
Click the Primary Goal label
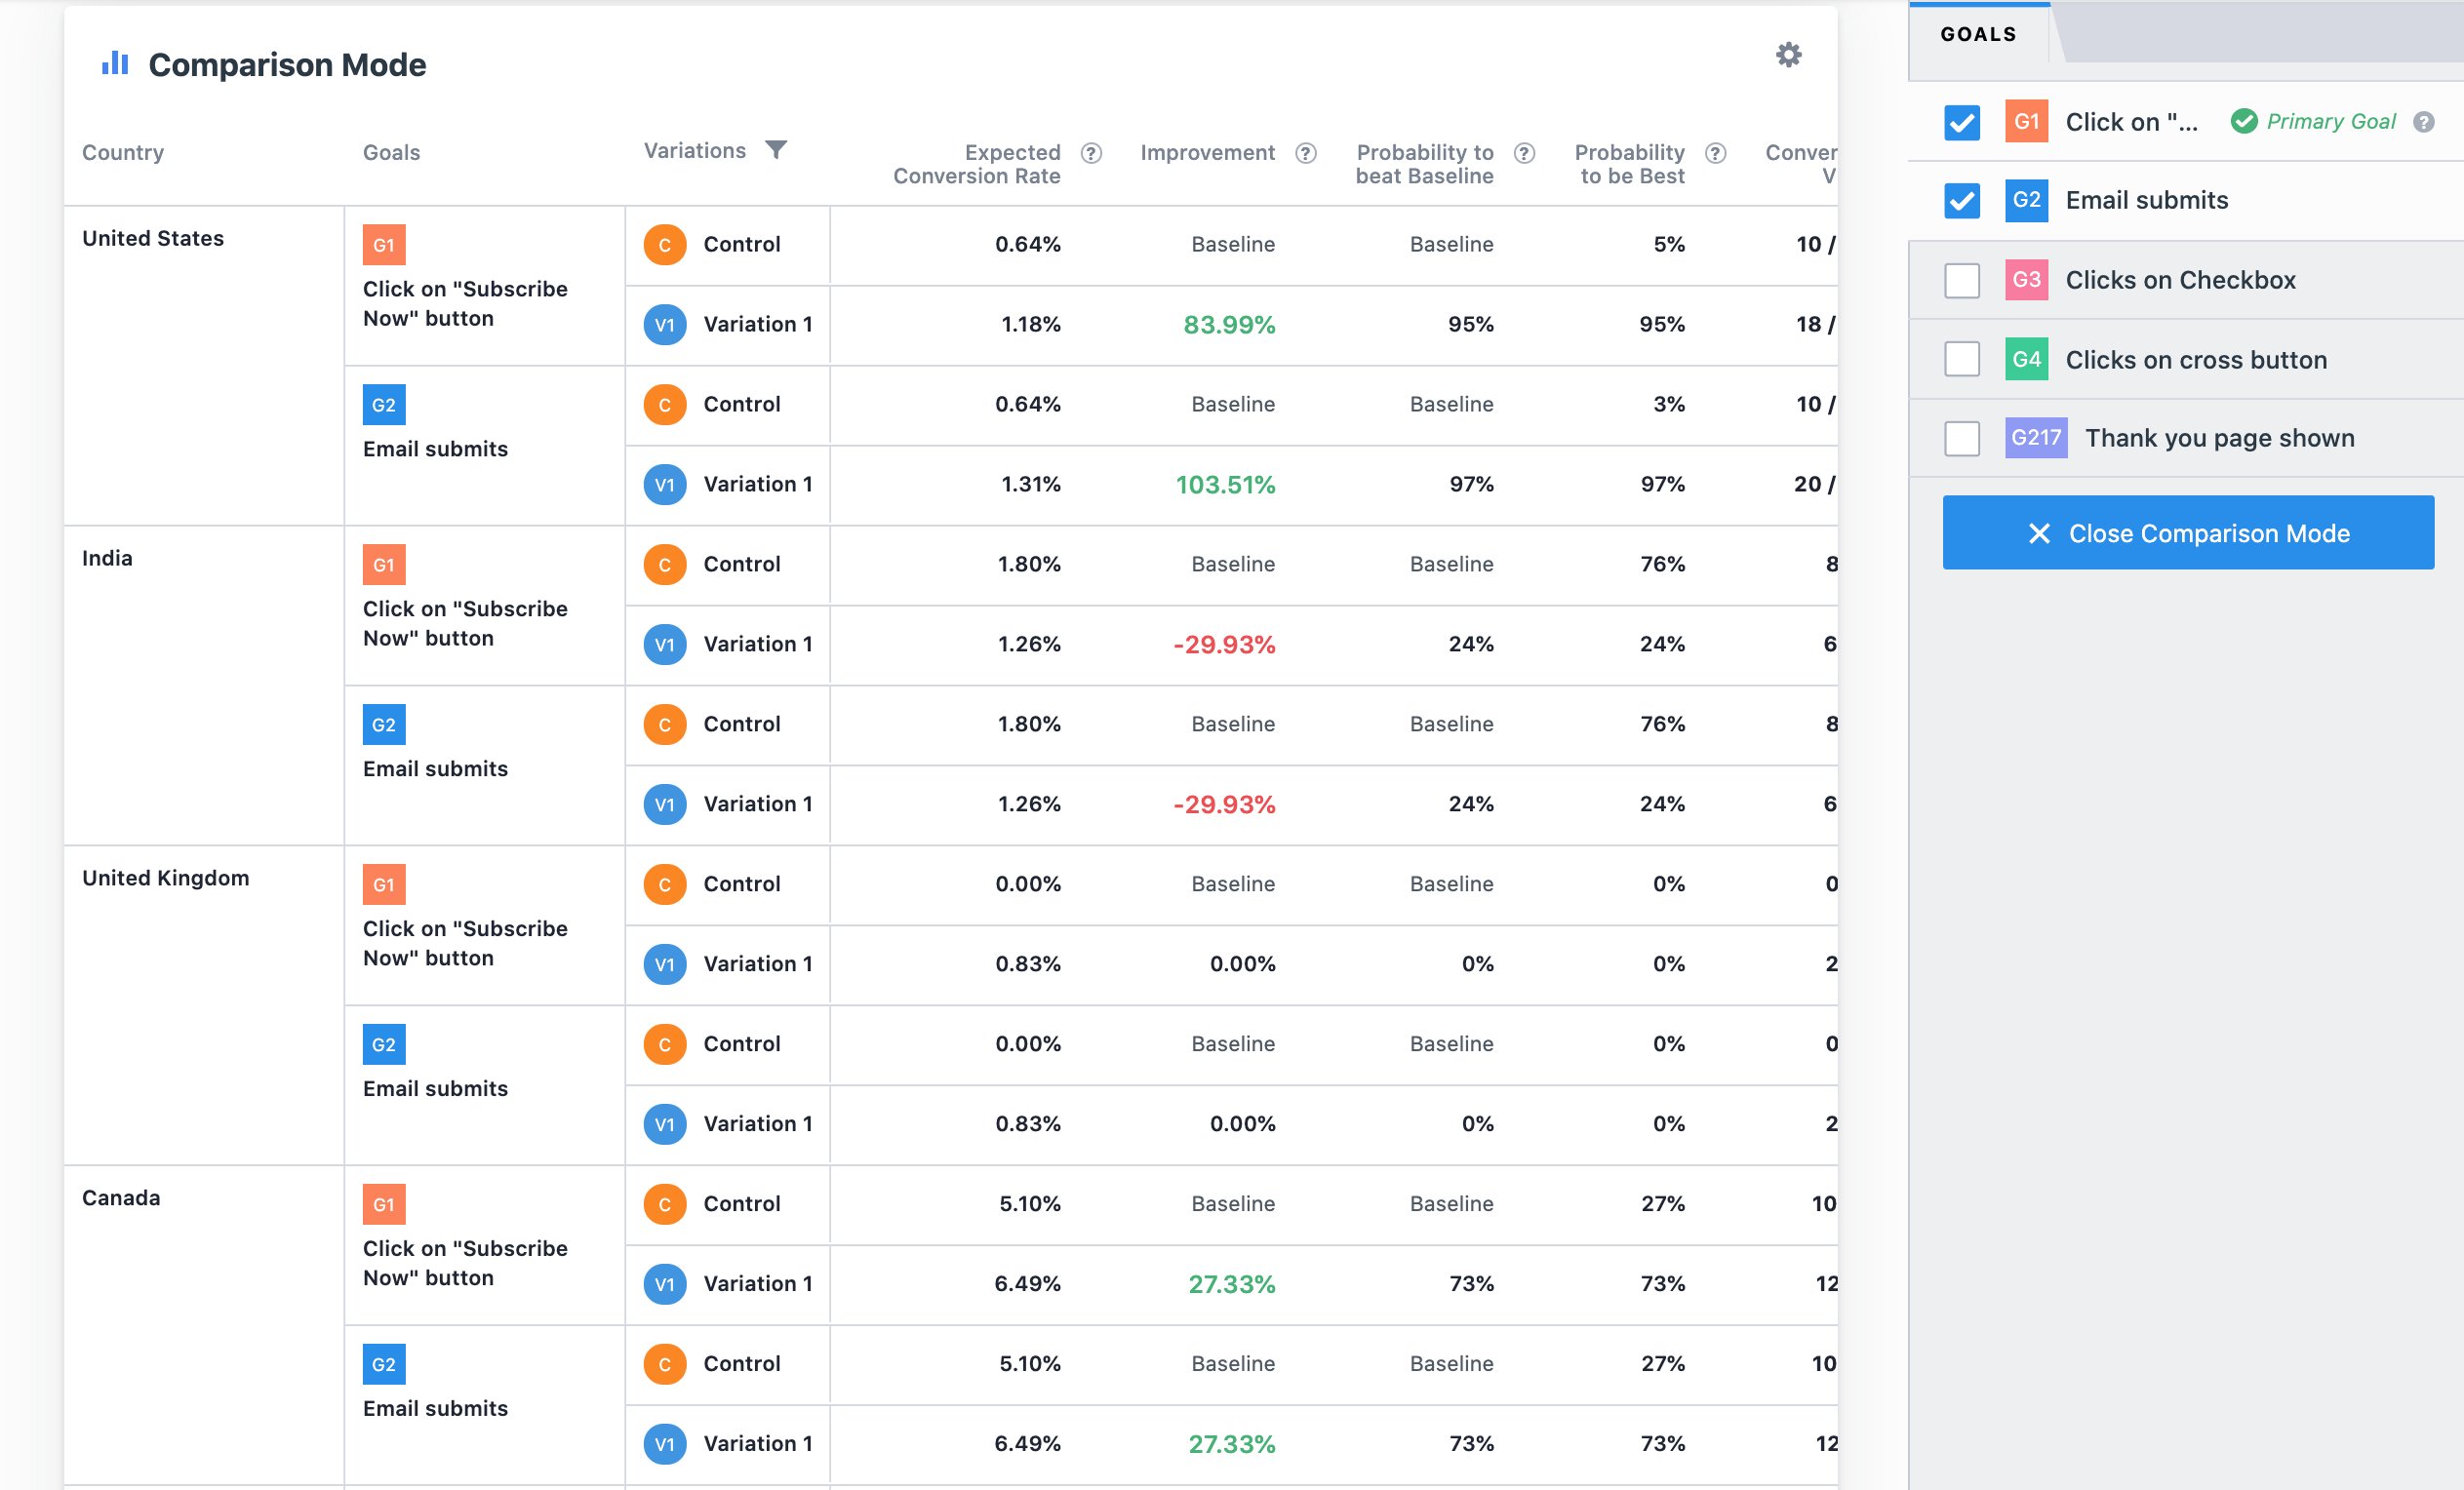click(x=2331, y=121)
